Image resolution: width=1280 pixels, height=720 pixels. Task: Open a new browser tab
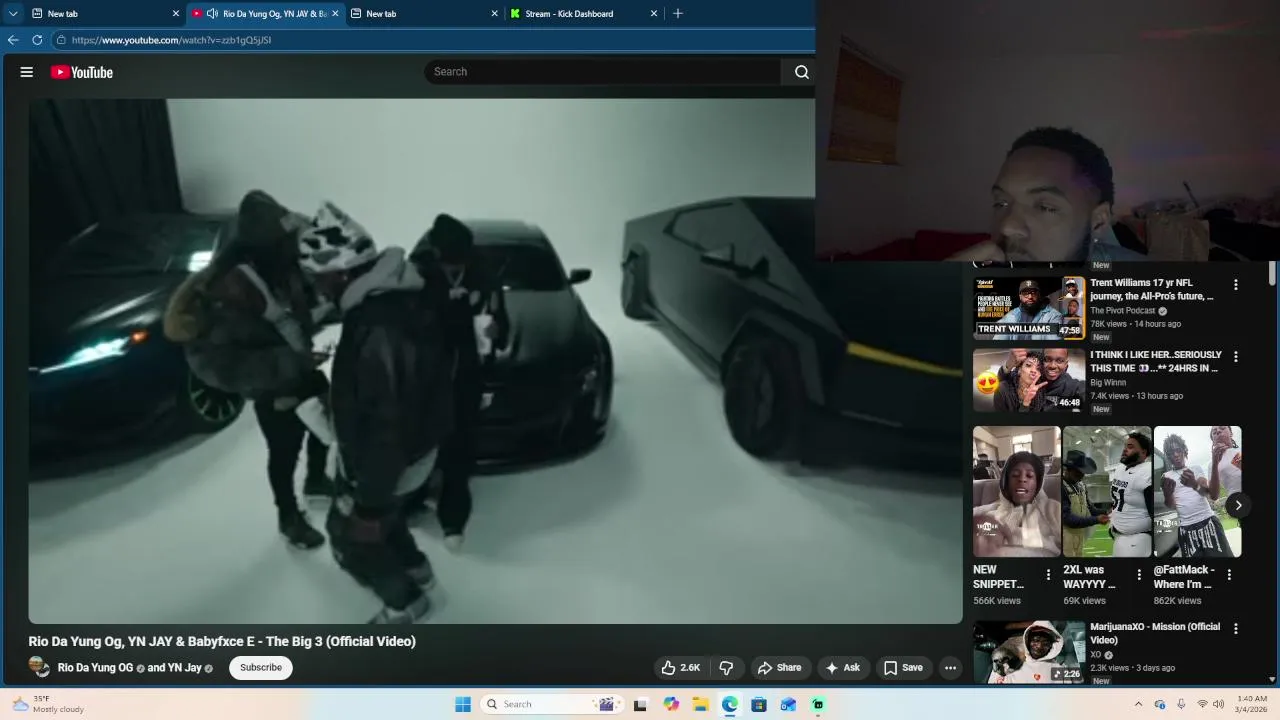point(678,14)
